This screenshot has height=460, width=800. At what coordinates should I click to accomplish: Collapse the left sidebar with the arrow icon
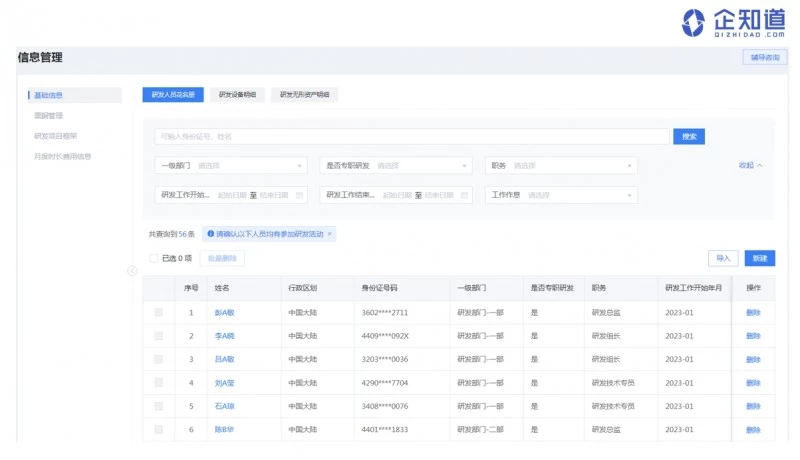(132, 271)
